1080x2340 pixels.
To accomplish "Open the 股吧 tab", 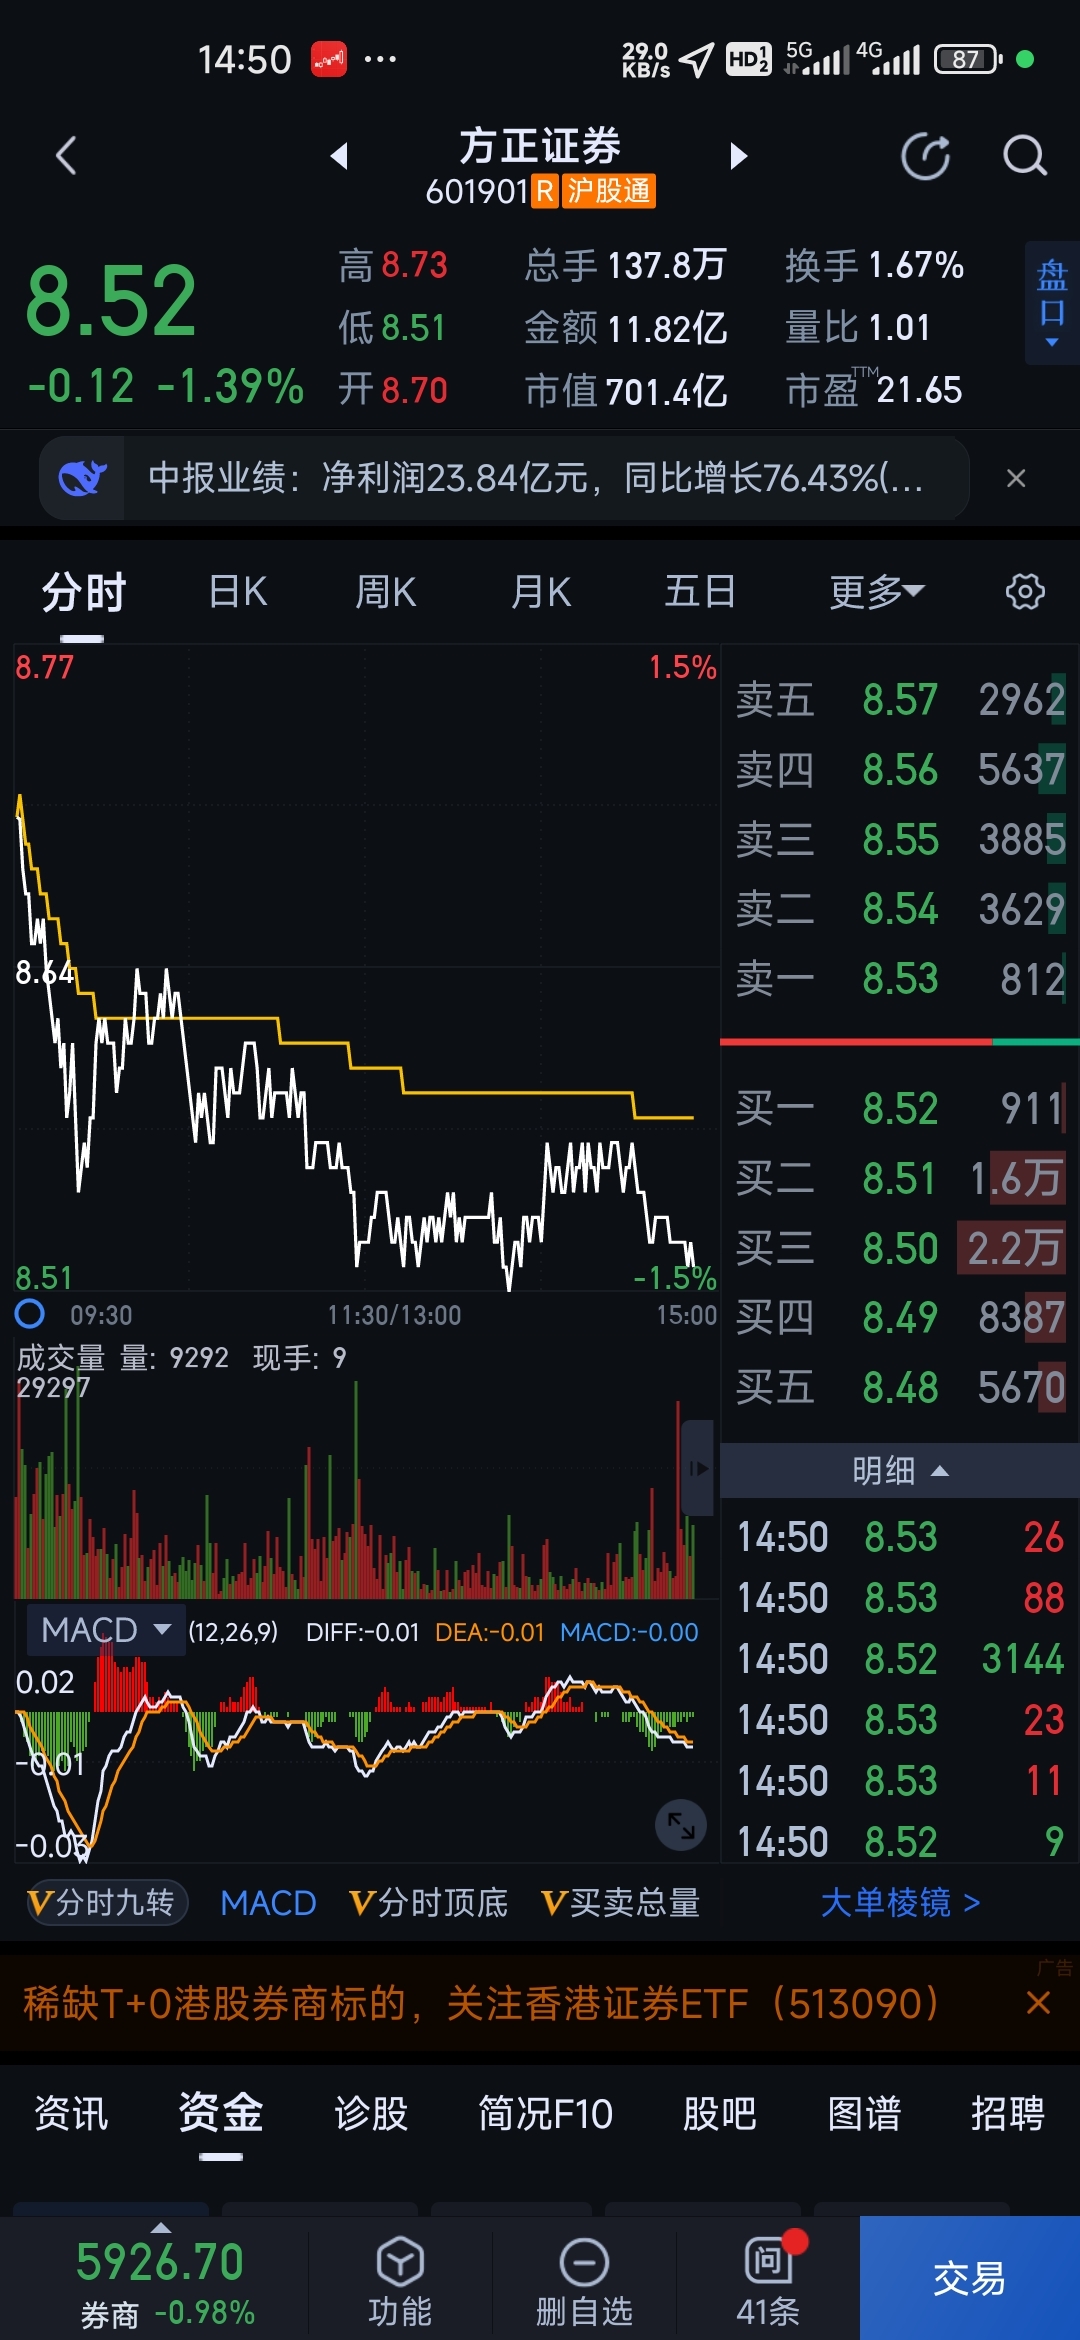I will (x=719, y=2114).
